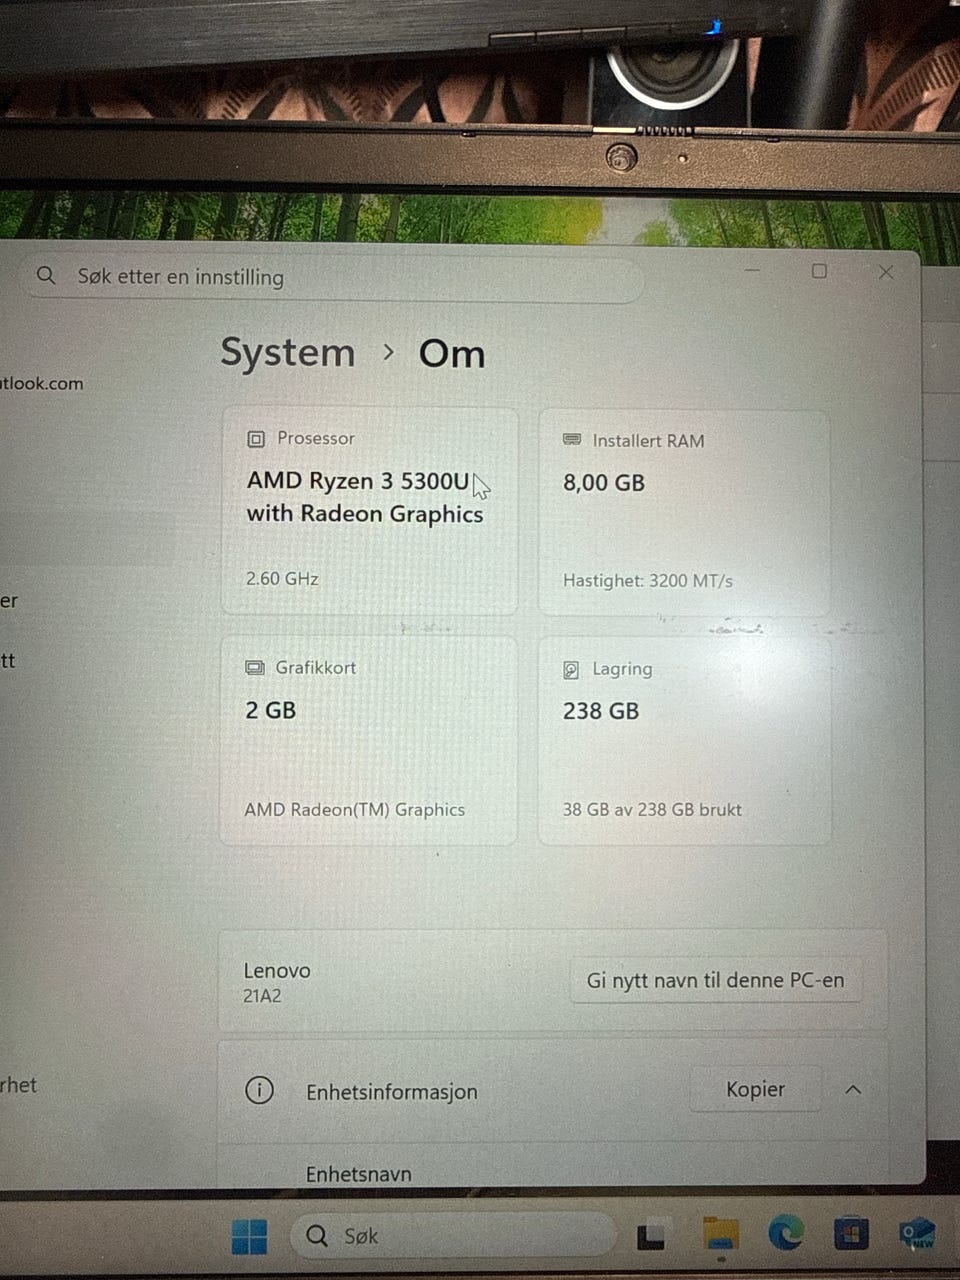Image resolution: width=960 pixels, height=1280 pixels.
Task: Click the Prosessor chip icon
Action: [x=256, y=439]
